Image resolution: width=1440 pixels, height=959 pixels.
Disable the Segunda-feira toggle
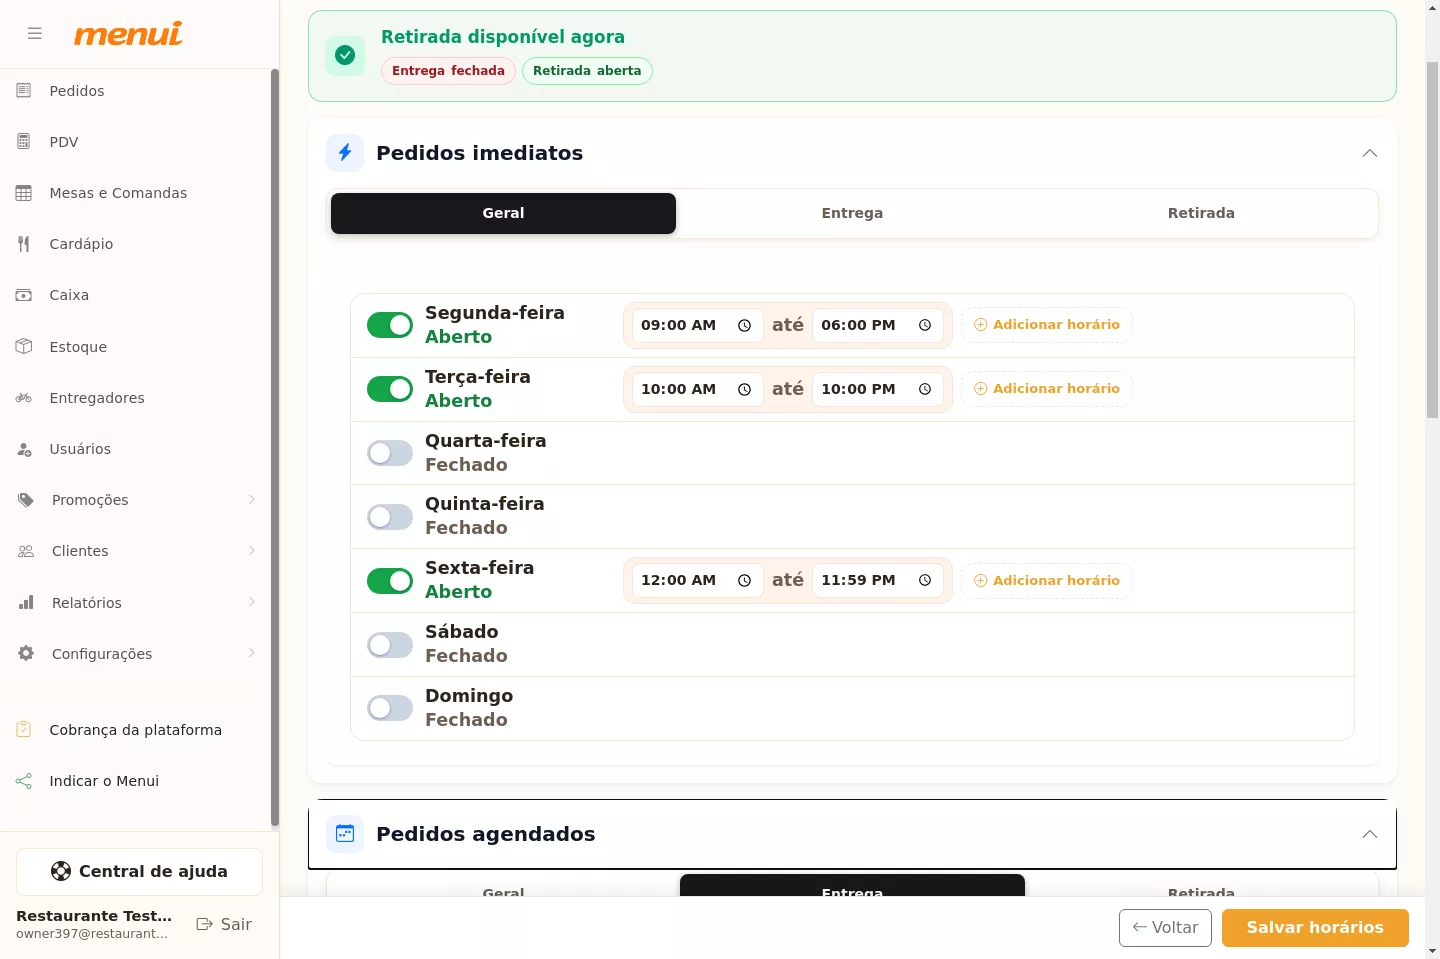[390, 325]
